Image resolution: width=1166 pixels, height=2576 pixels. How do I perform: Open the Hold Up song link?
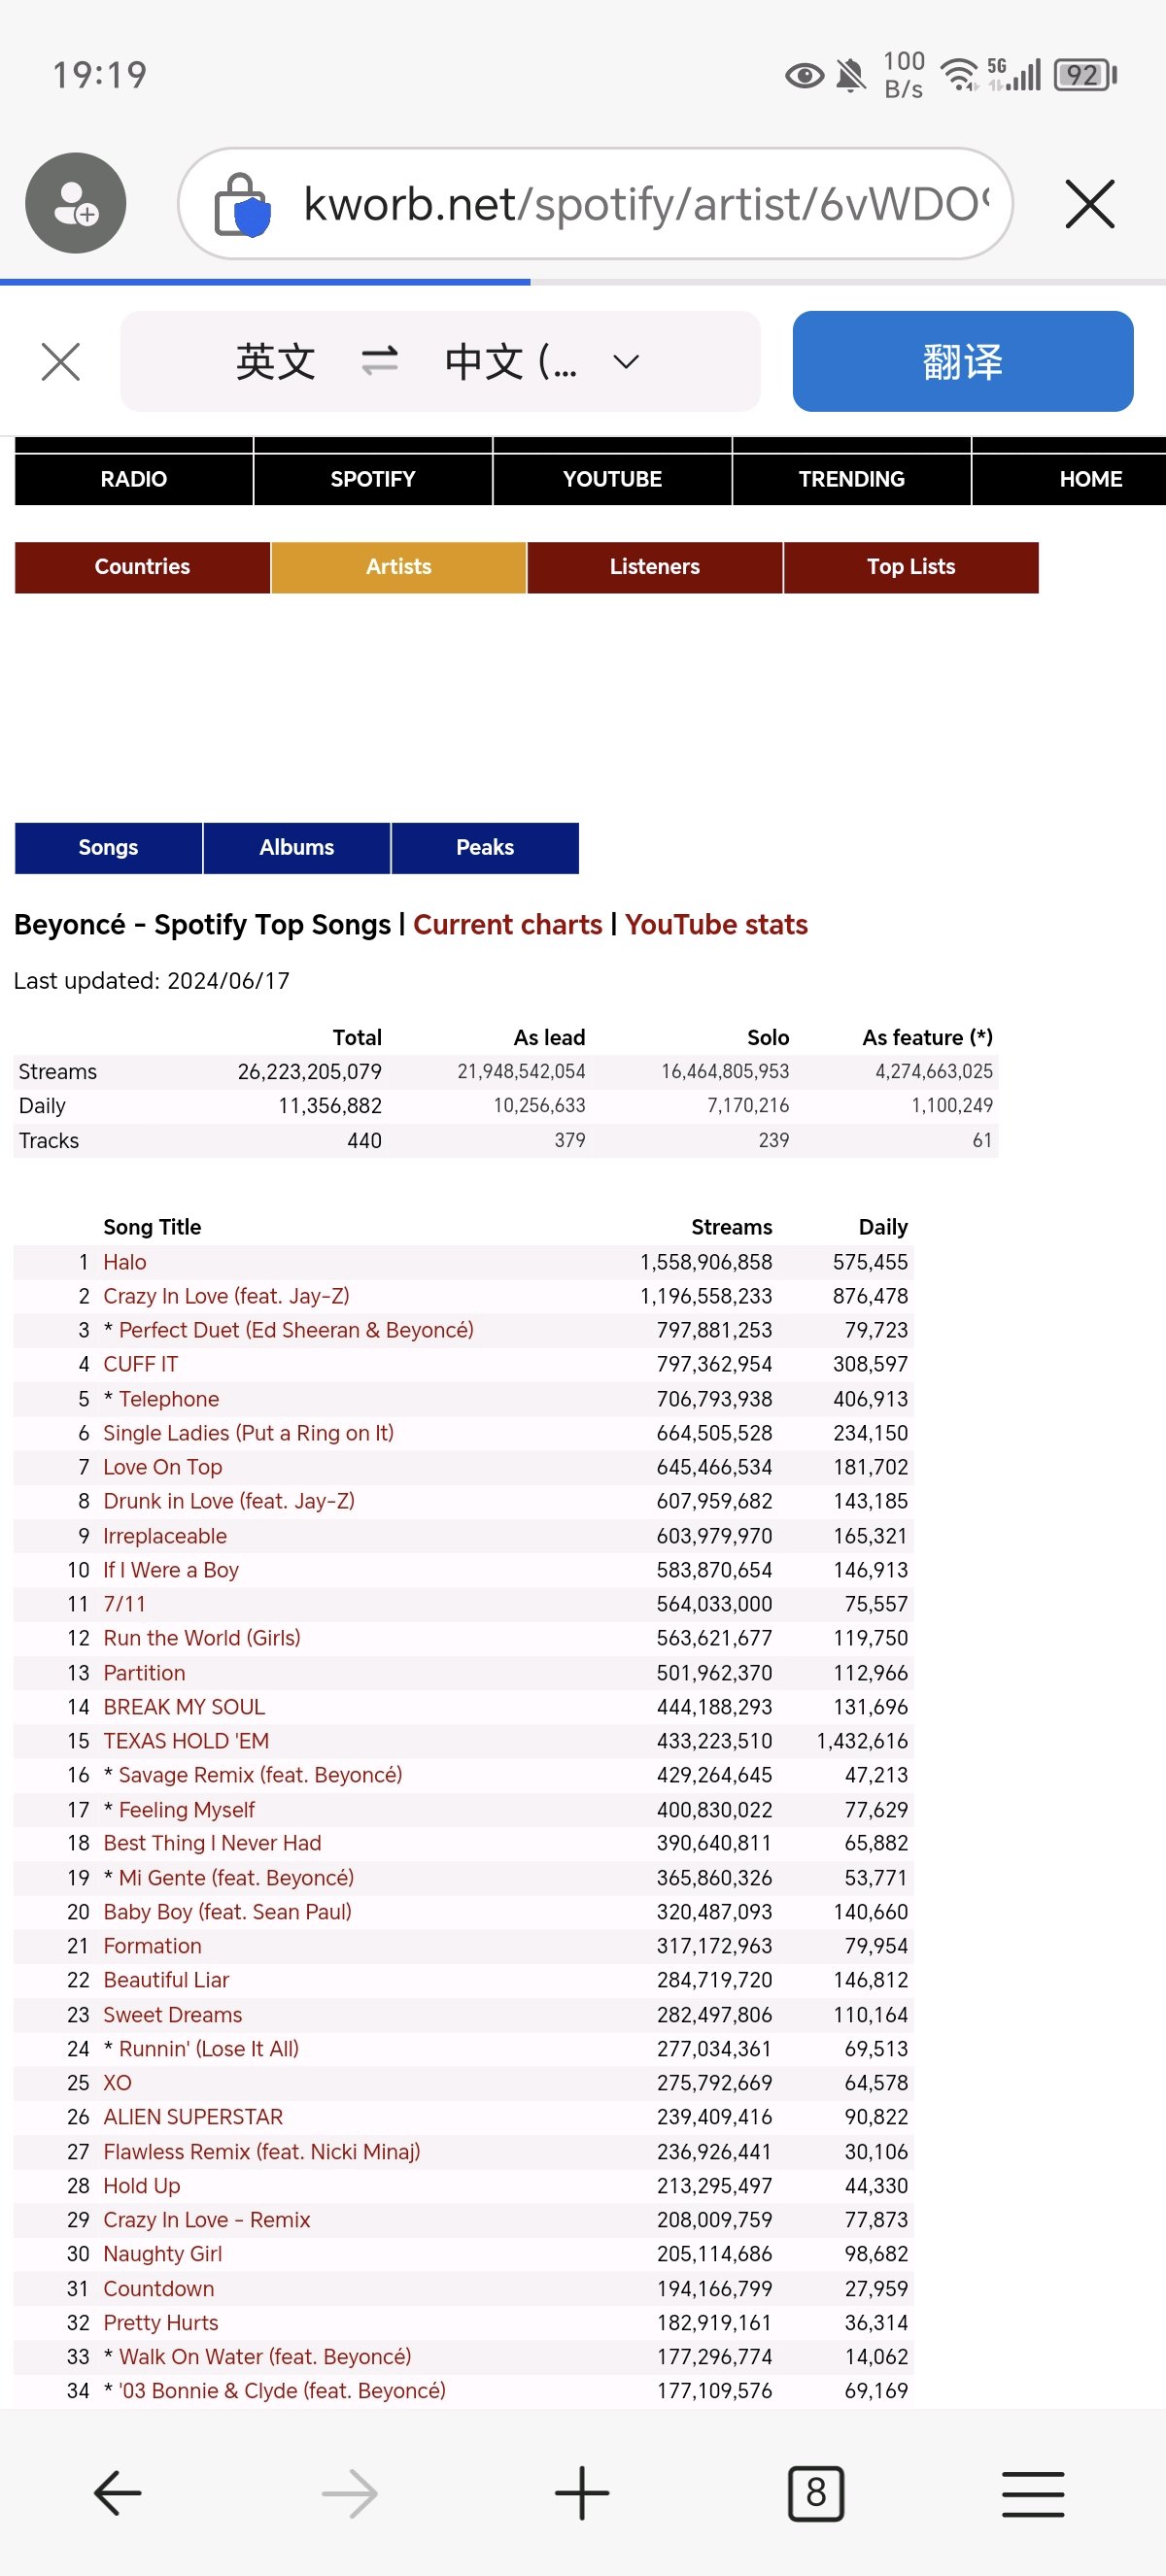pyautogui.click(x=142, y=2186)
